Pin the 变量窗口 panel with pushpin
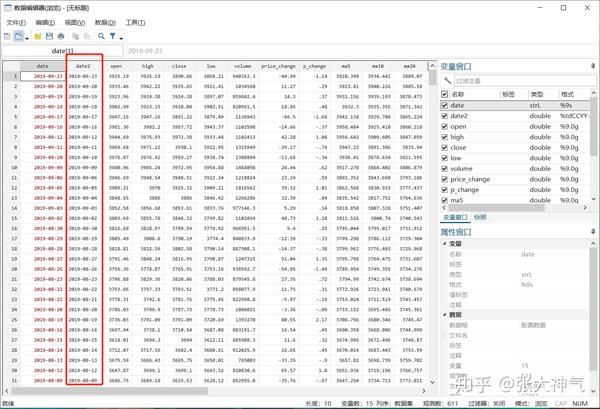Screen dimensions: 600x409 [x=593, y=66]
